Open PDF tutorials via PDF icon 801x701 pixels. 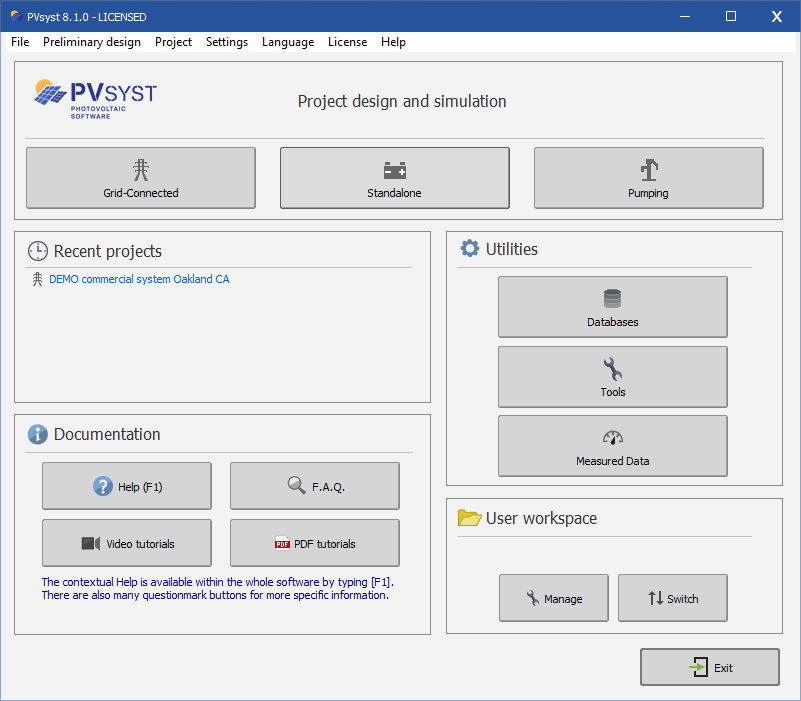coord(282,543)
